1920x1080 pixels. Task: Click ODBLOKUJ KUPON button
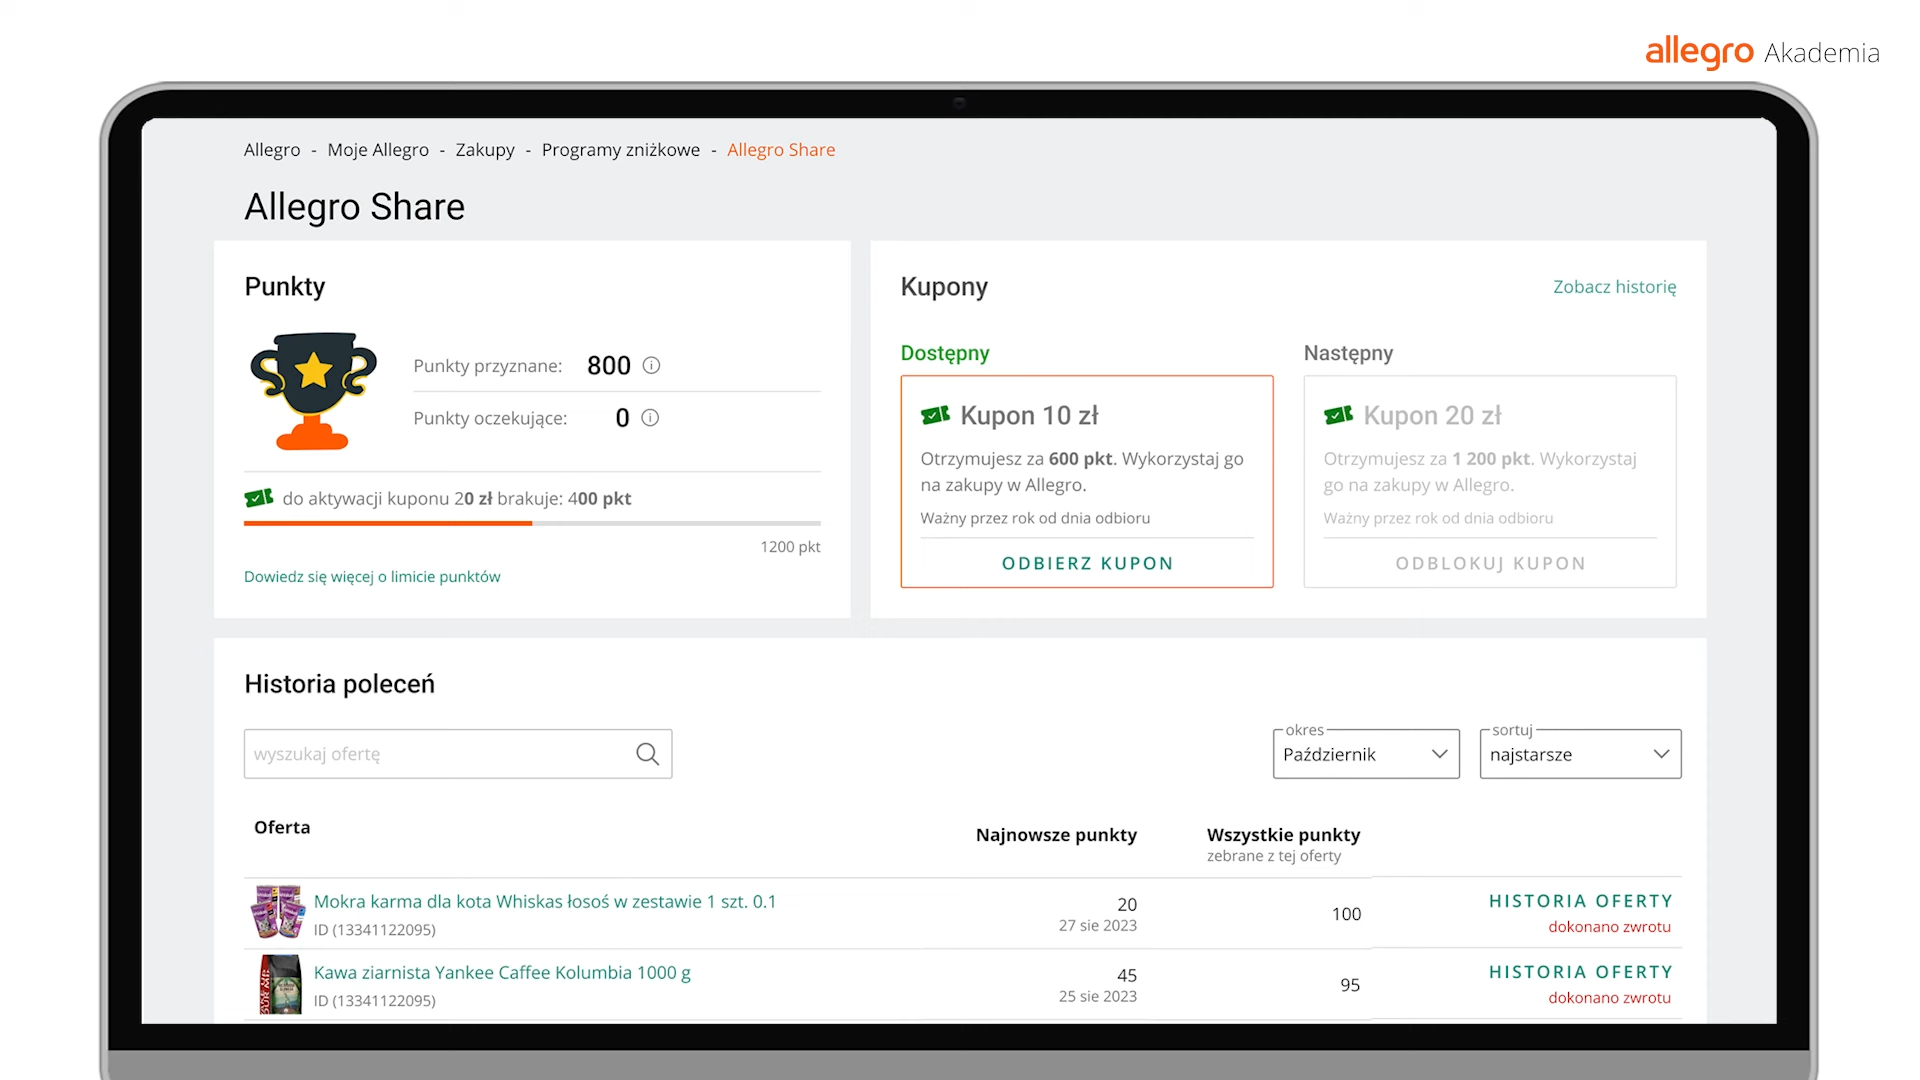[1490, 563]
